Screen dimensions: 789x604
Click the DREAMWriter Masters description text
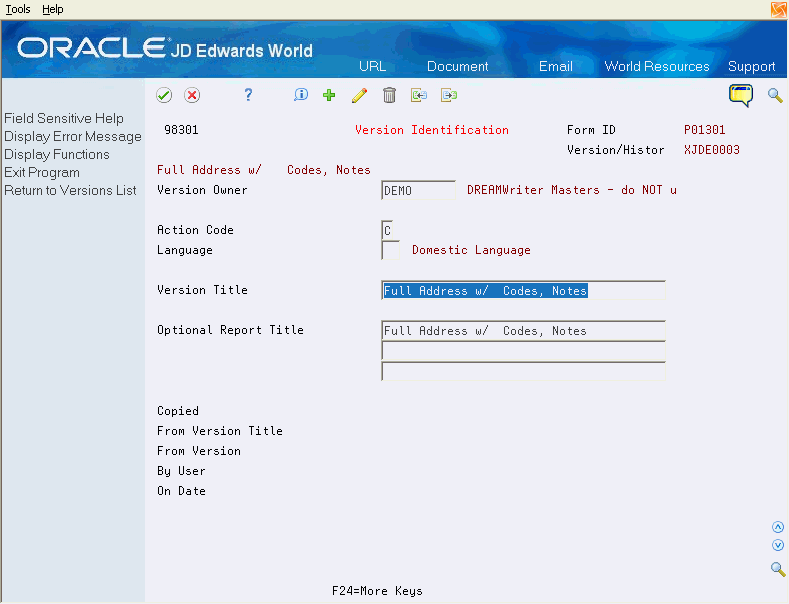point(572,190)
